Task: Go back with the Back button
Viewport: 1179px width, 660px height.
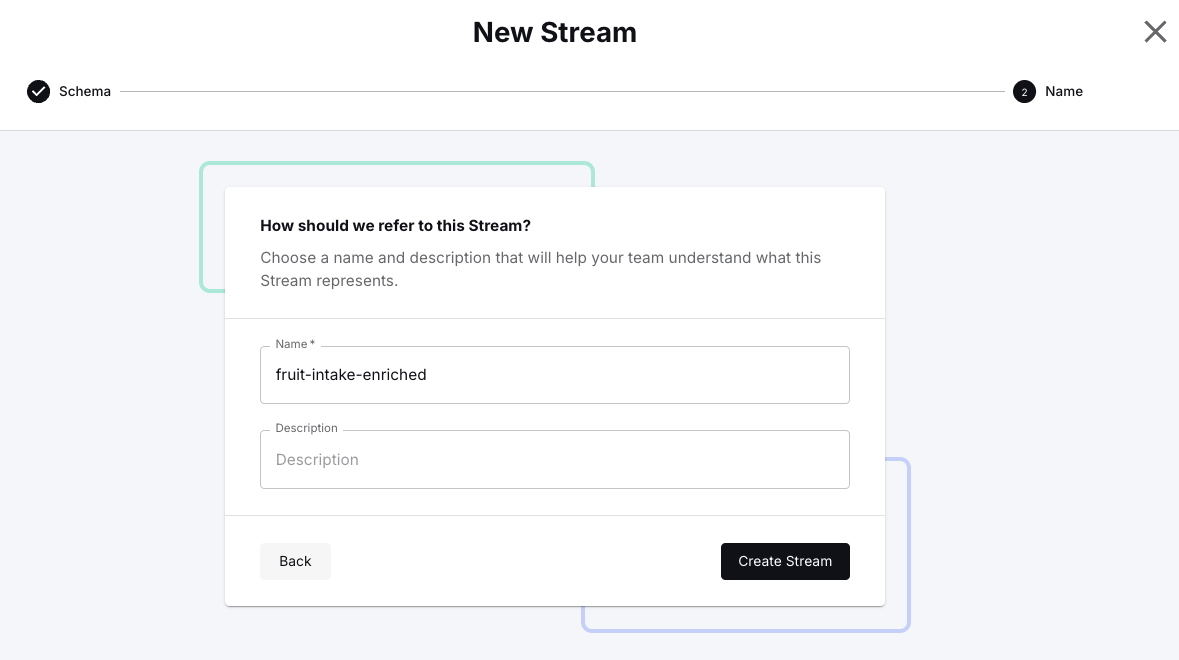Action: 295,561
